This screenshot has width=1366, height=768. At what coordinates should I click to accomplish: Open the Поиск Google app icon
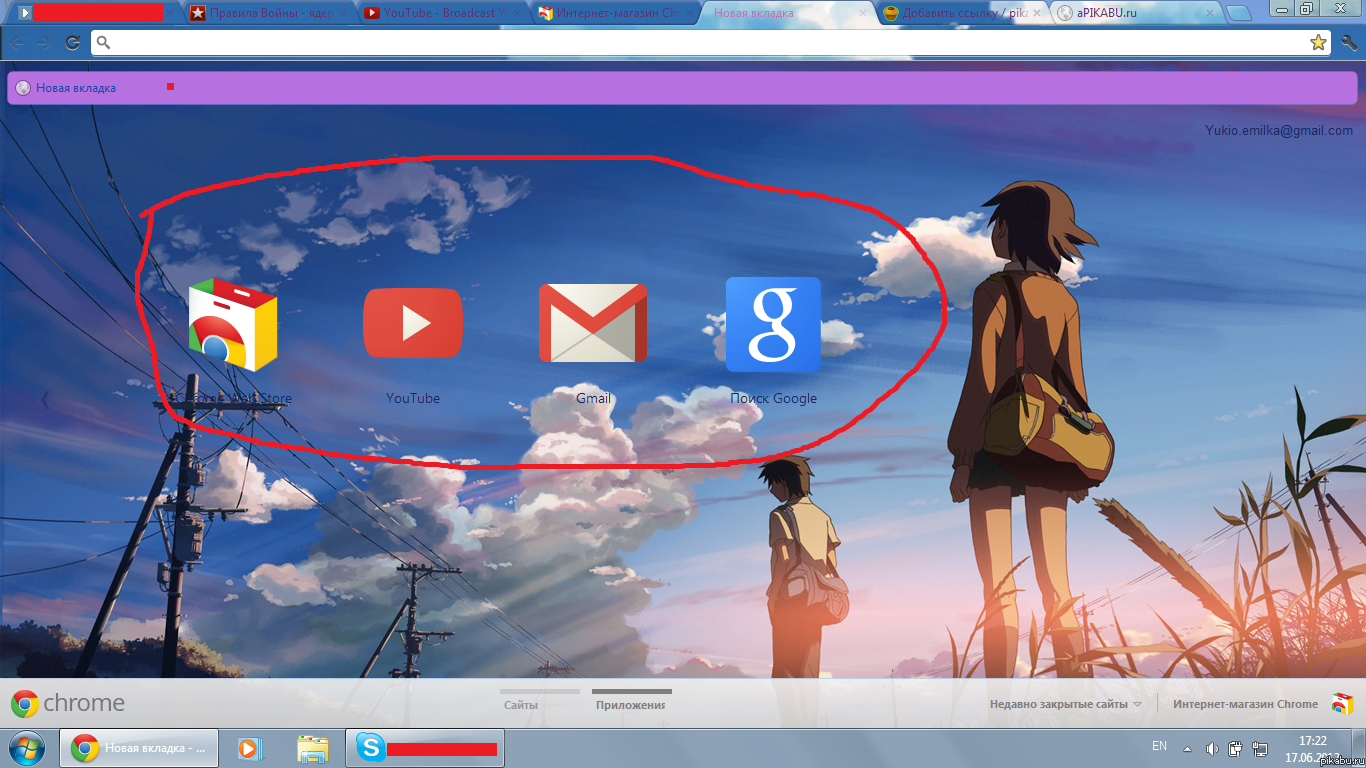point(773,323)
